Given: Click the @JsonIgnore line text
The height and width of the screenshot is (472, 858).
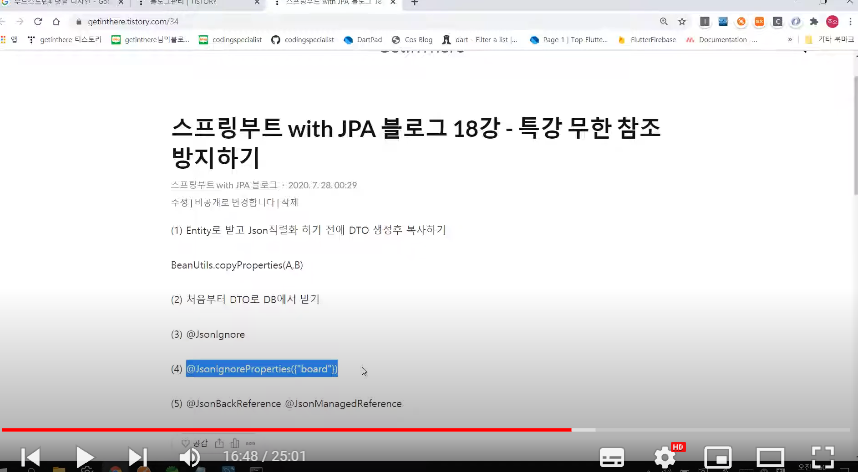Looking at the screenshot, I should pos(215,334).
